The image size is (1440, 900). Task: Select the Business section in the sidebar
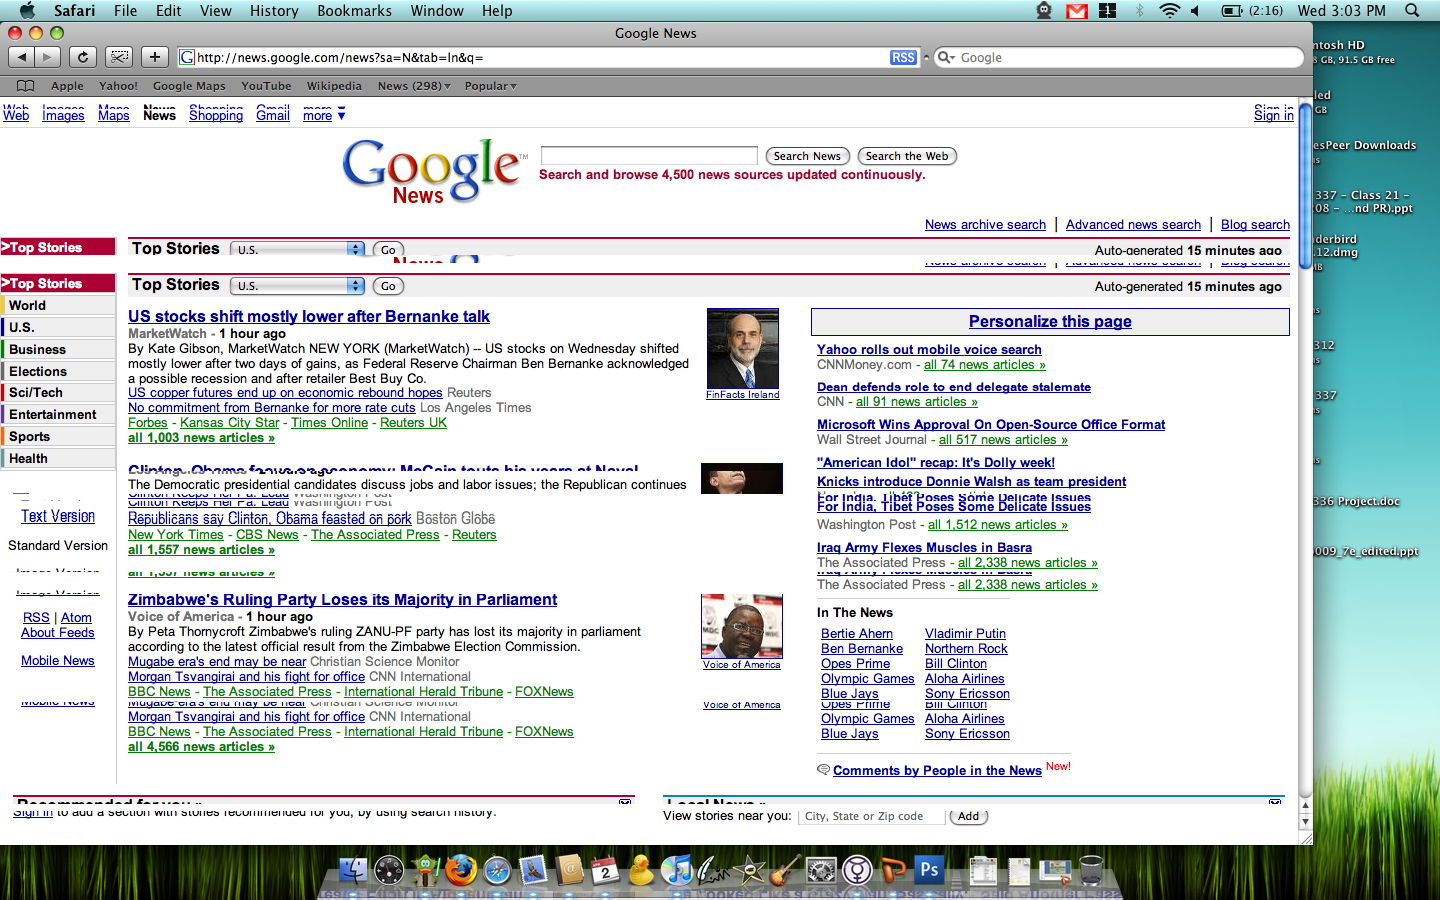58,349
